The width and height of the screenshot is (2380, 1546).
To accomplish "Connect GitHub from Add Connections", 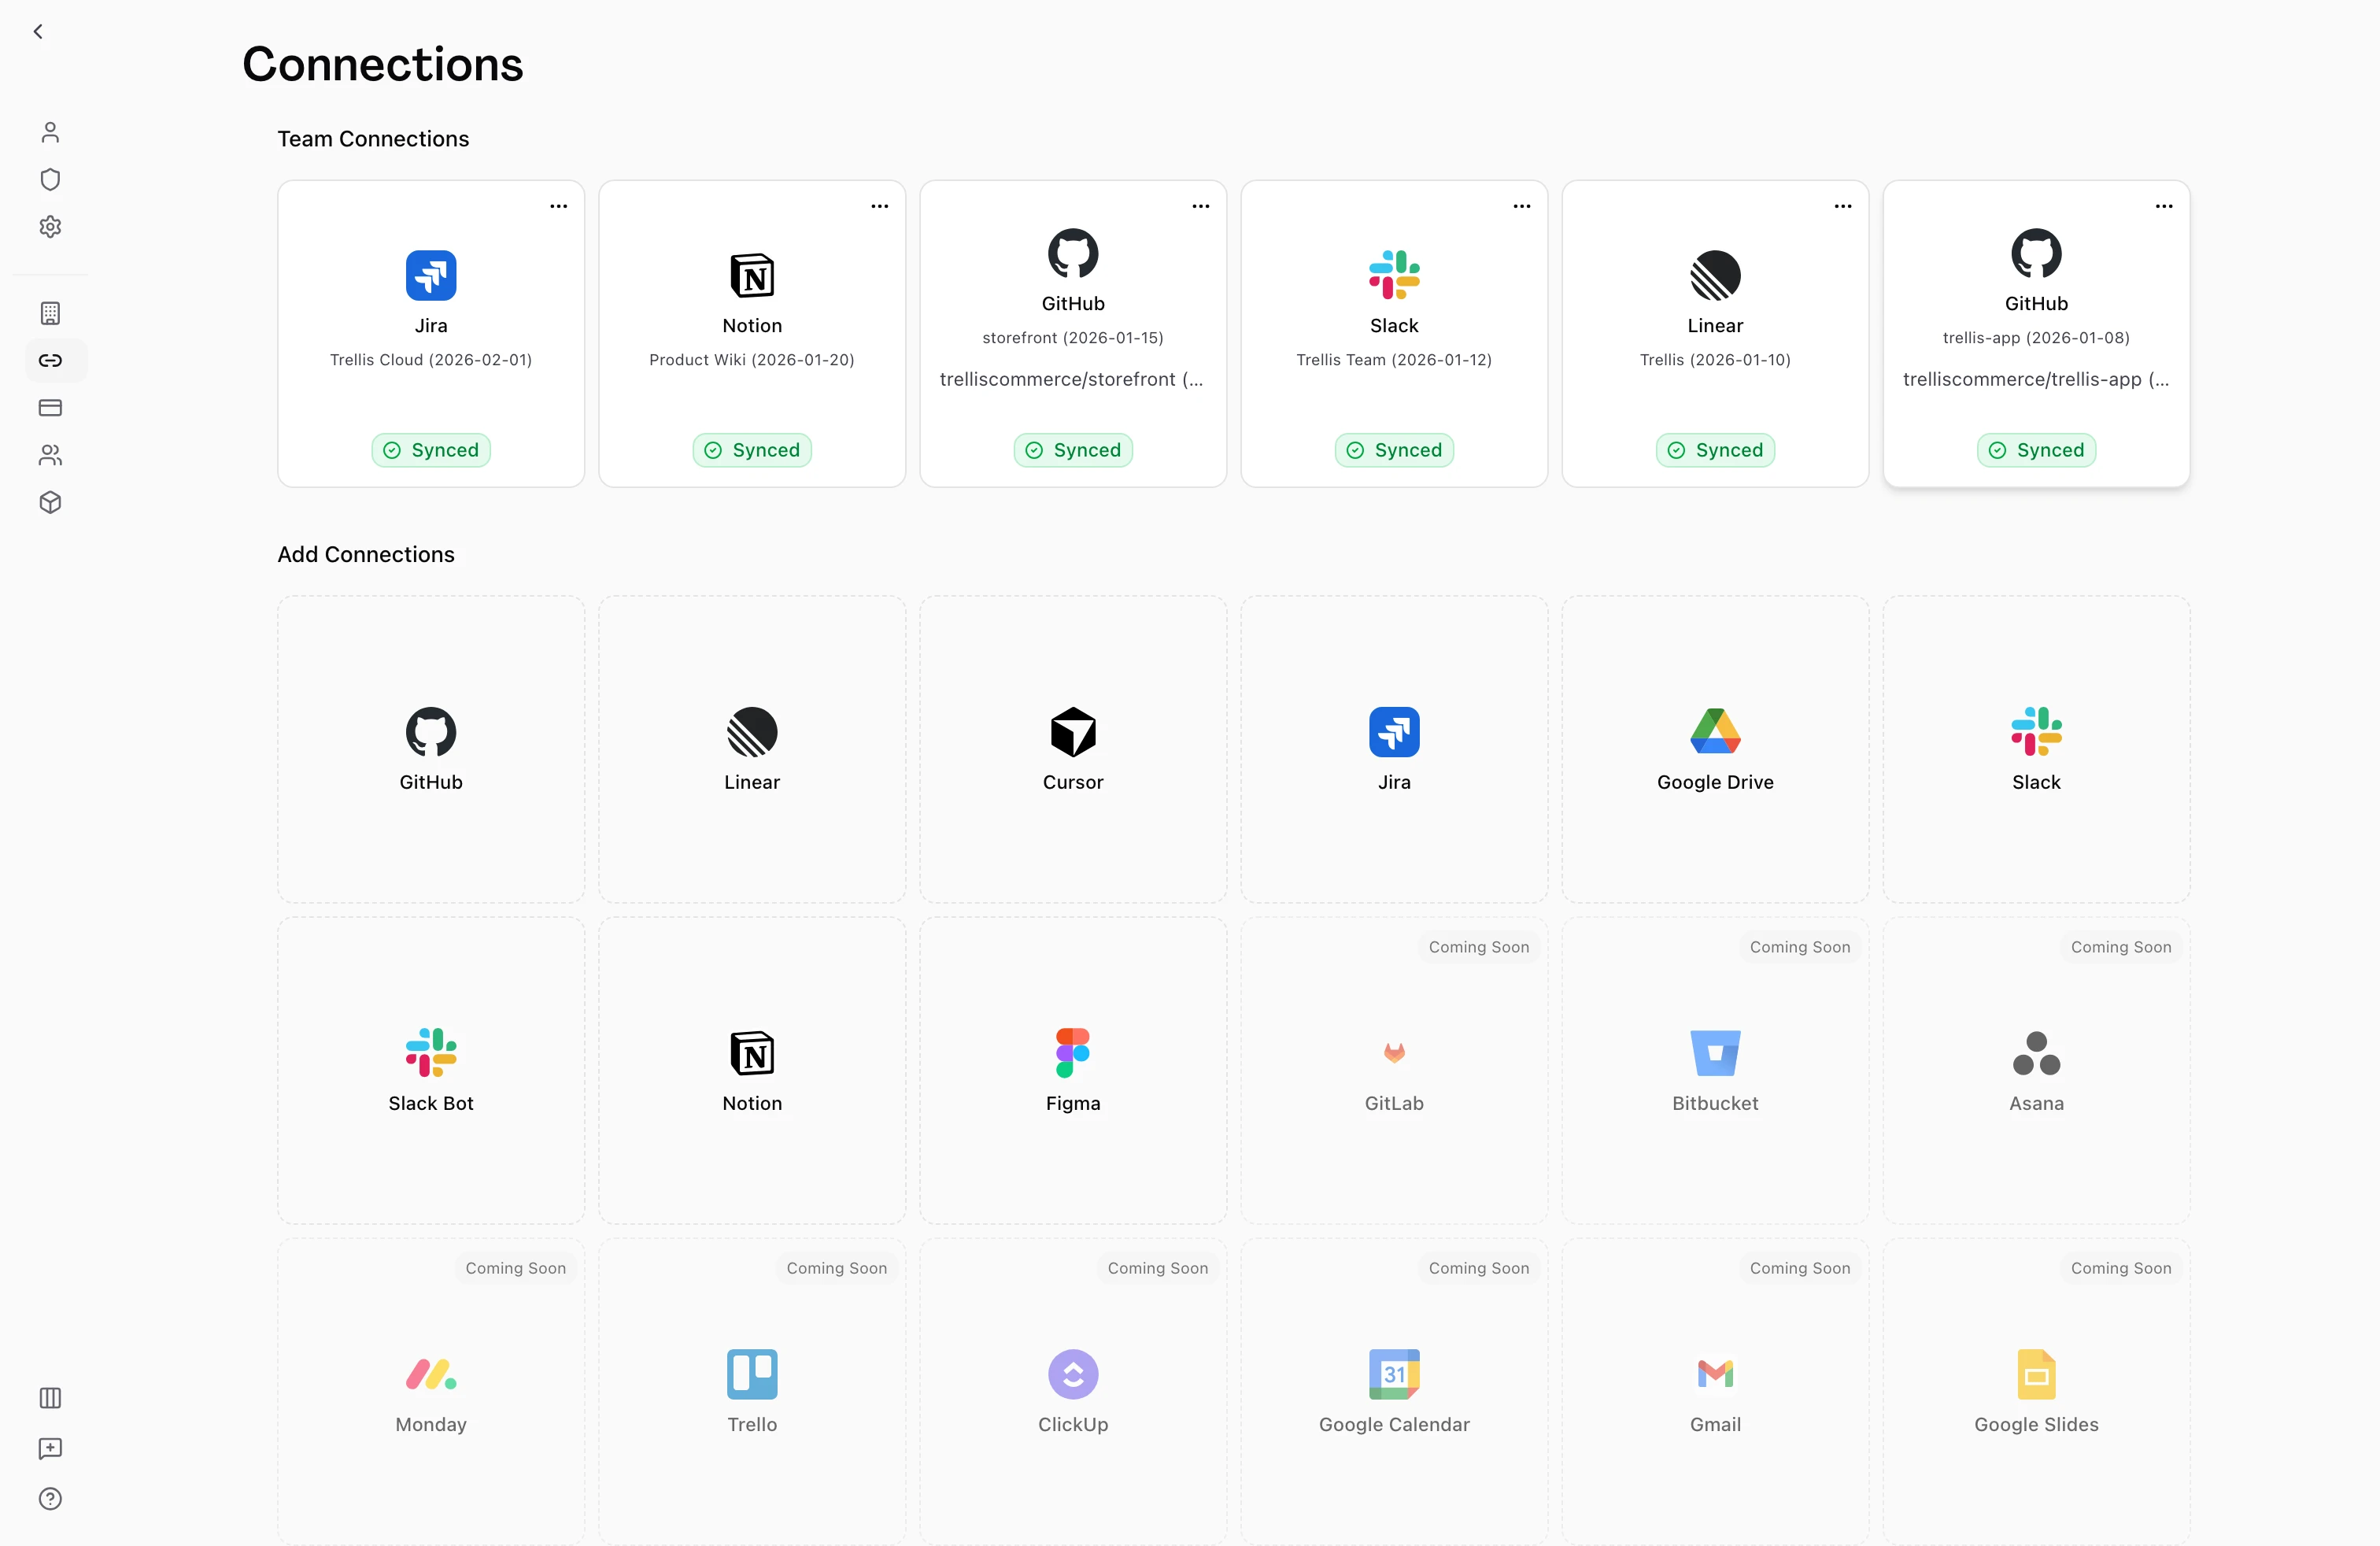I will 430,749.
